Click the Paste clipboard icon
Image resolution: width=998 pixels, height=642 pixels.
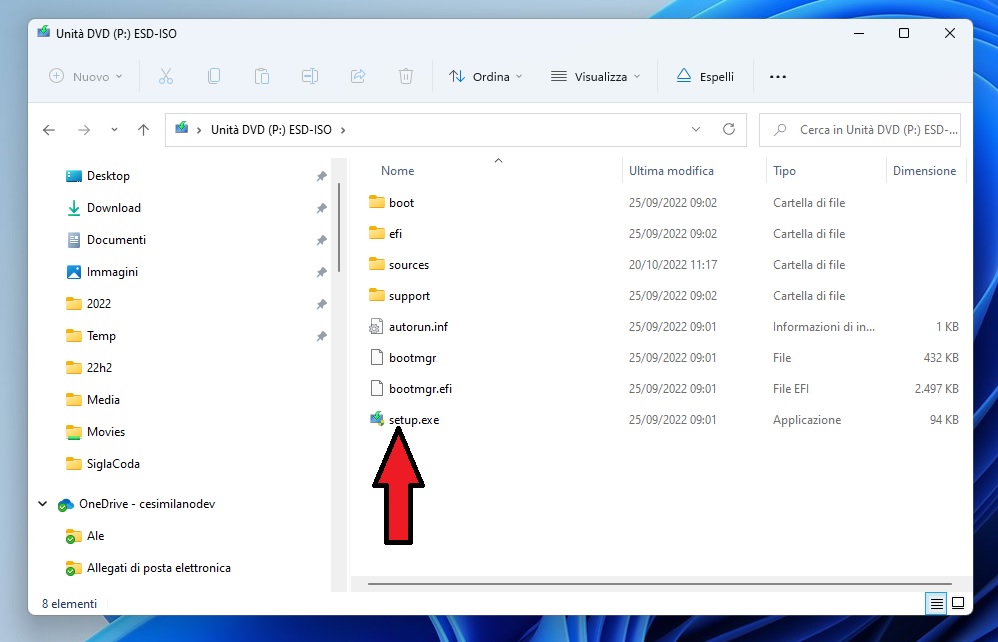262,76
